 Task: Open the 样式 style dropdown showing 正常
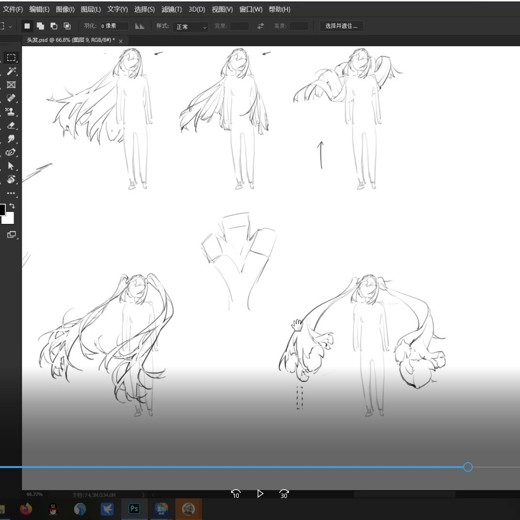pyautogui.click(x=191, y=26)
